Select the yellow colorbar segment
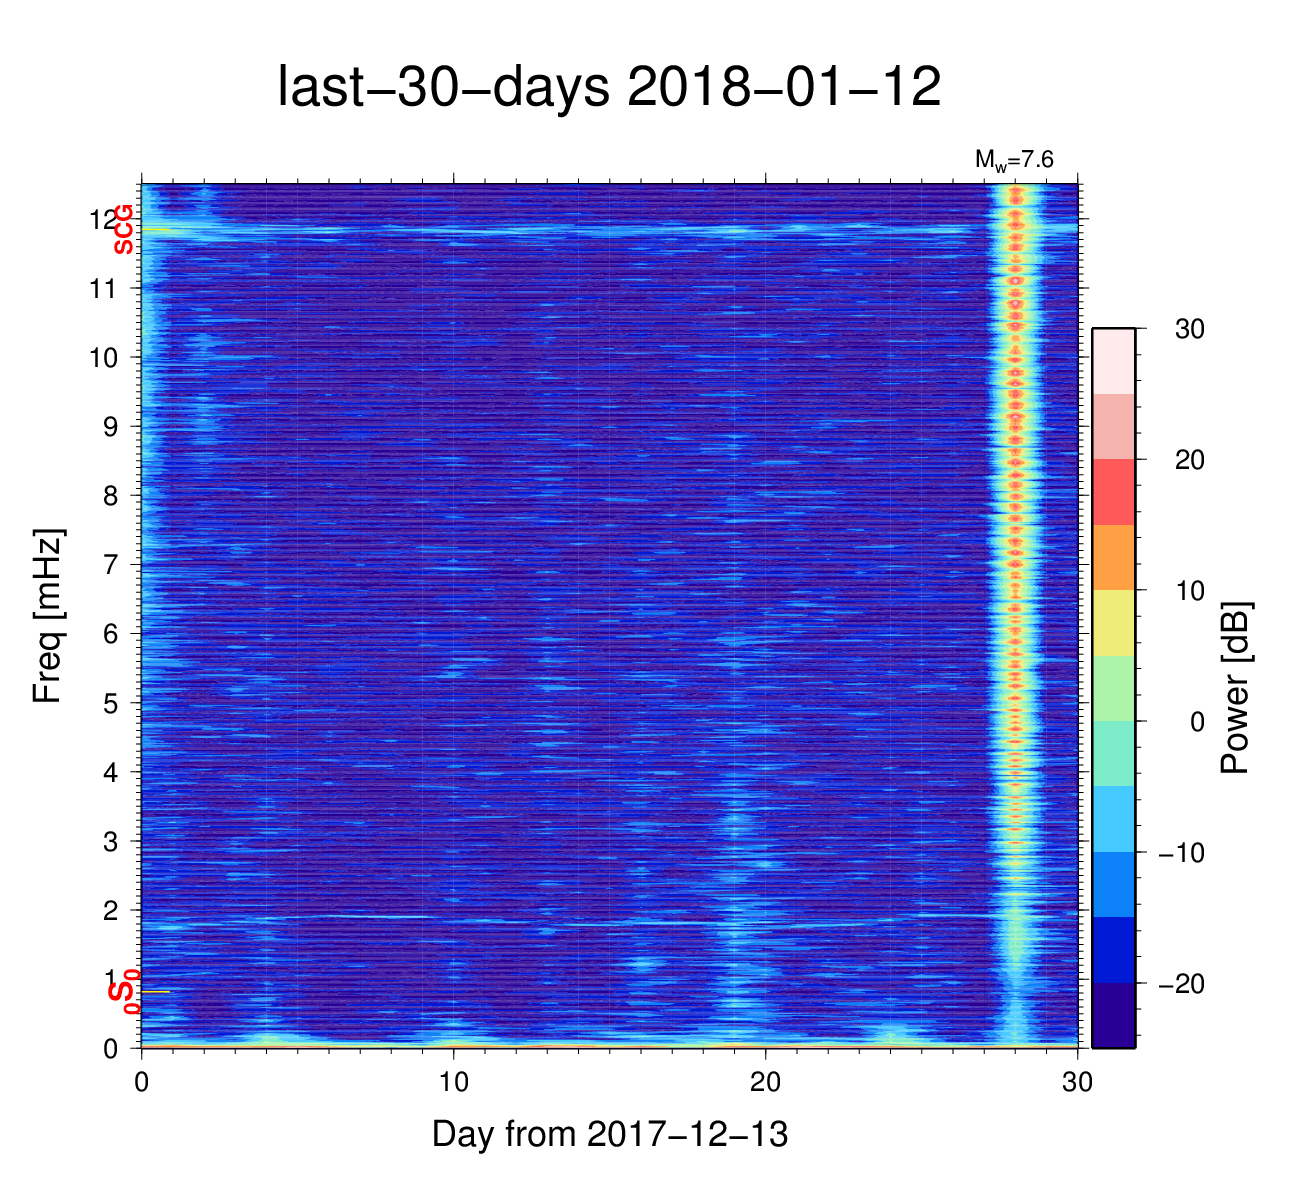The height and width of the screenshot is (1190, 1290). tap(1113, 623)
